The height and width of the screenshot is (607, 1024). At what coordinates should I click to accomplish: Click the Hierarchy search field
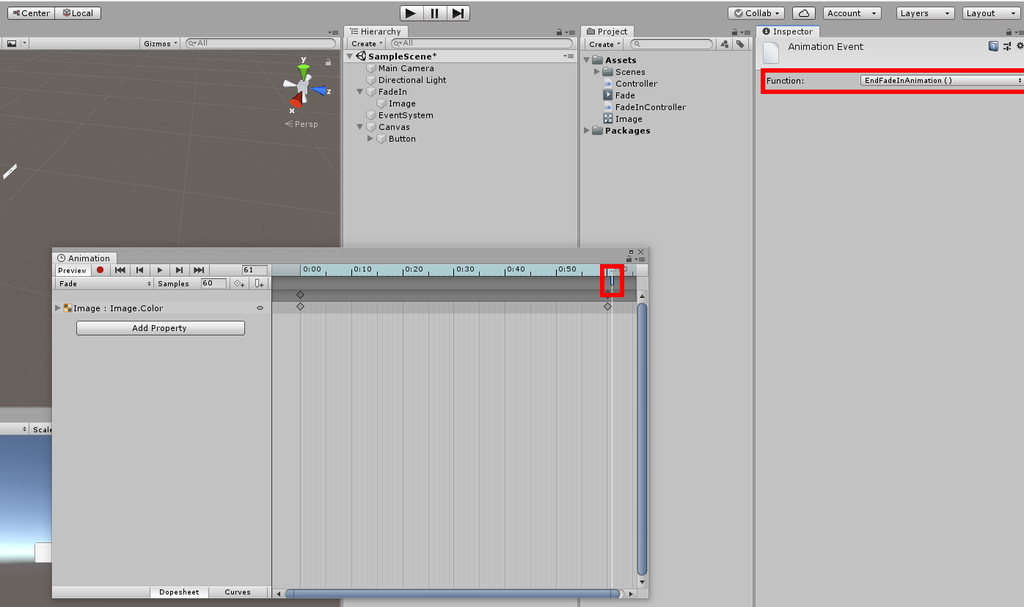(481, 43)
